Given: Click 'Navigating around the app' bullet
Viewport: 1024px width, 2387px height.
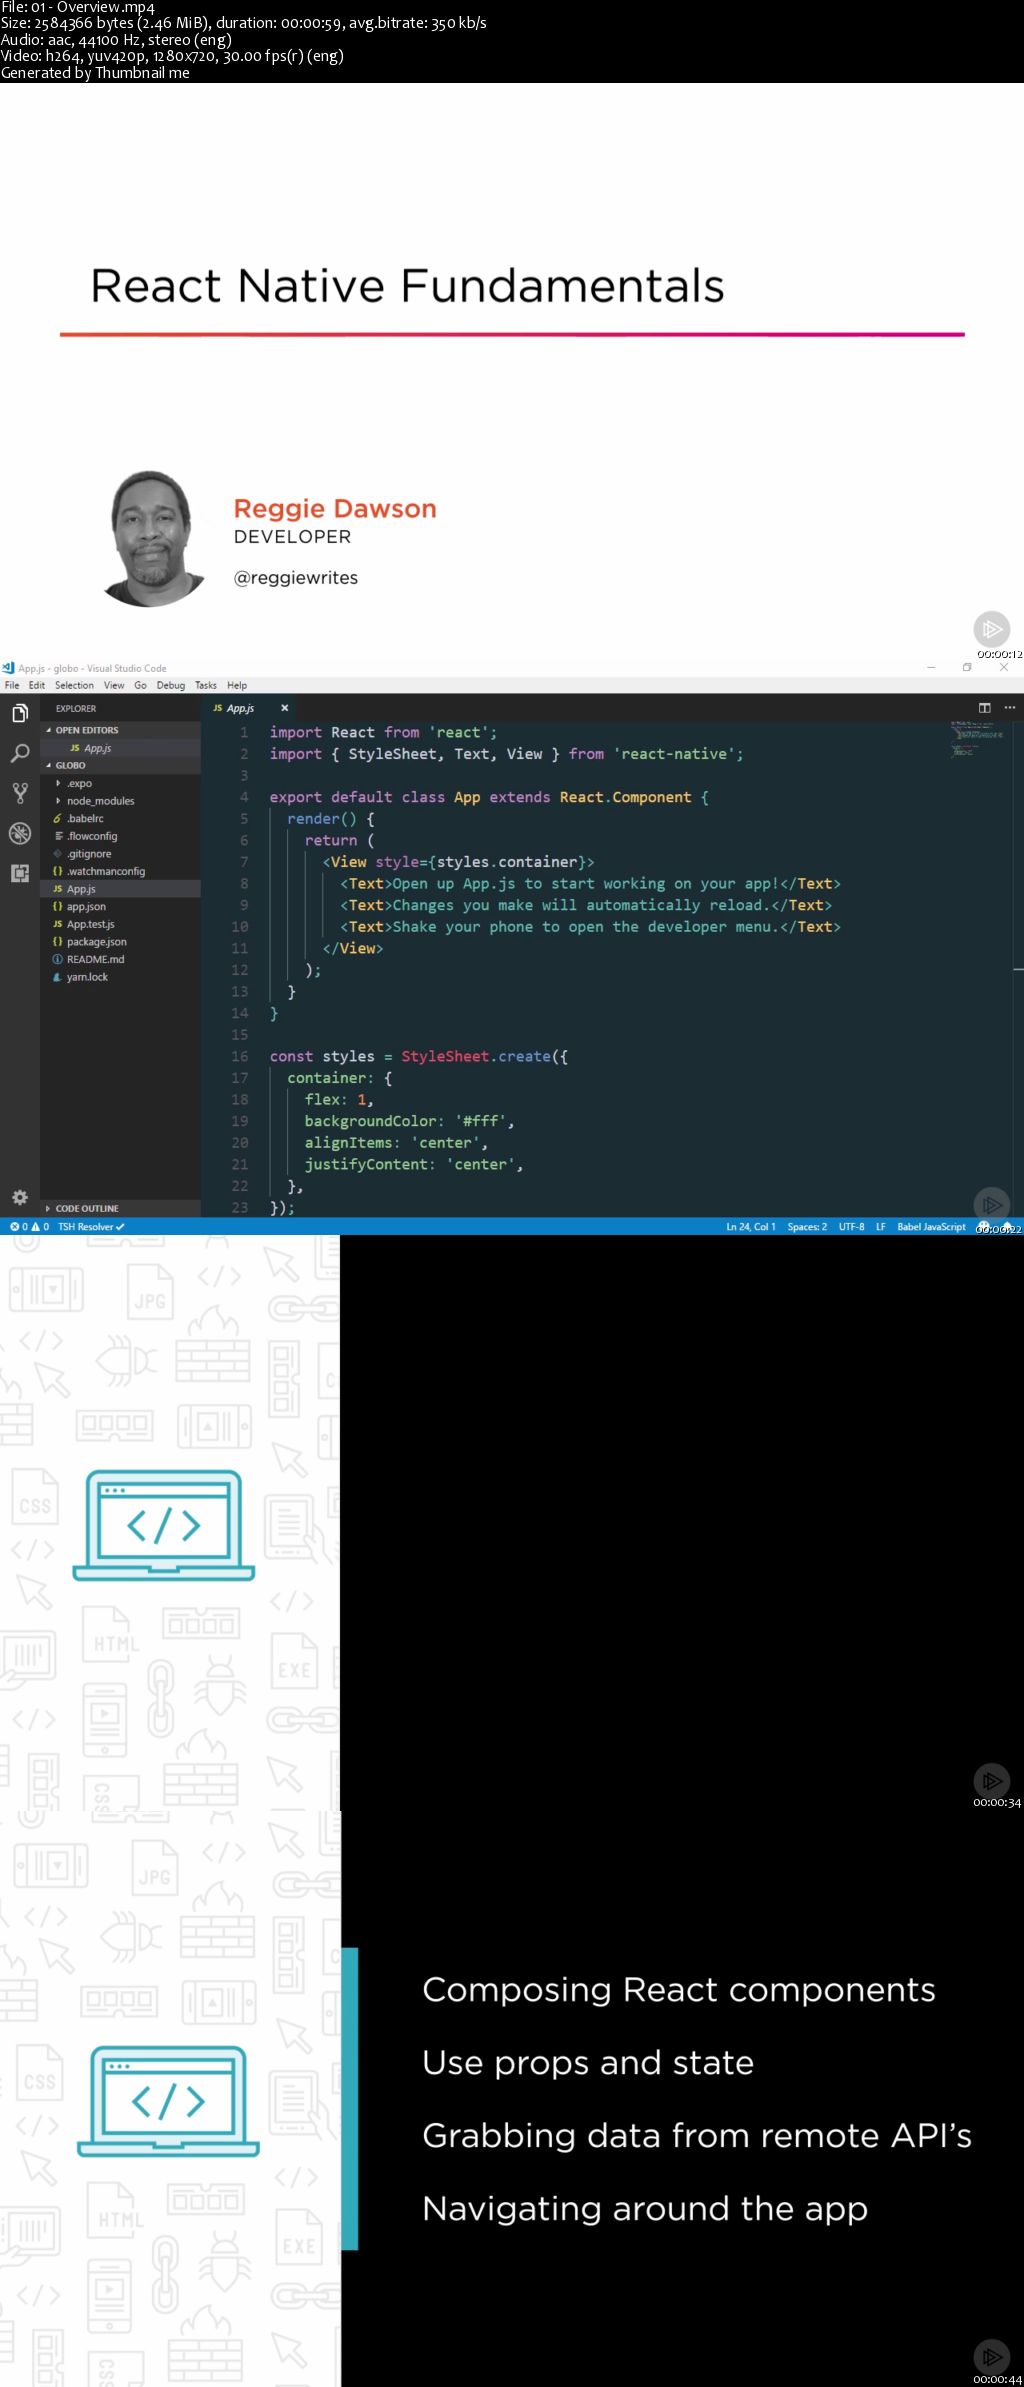Looking at the screenshot, I should 645,2208.
